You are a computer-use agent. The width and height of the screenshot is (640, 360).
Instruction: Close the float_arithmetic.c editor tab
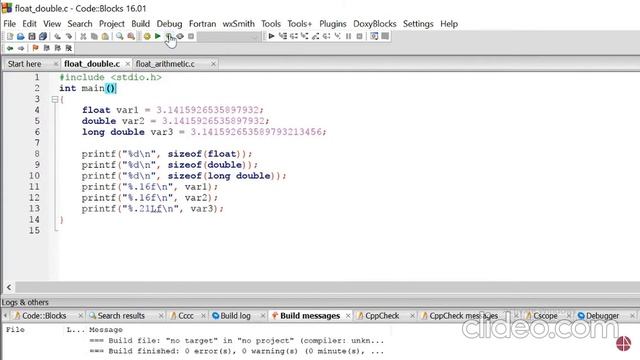click(213, 64)
